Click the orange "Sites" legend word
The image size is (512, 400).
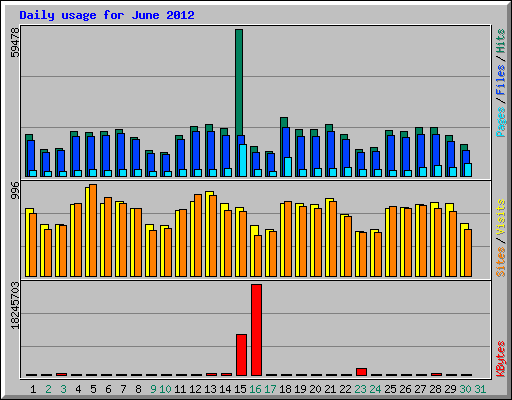pyautogui.click(x=500, y=262)
